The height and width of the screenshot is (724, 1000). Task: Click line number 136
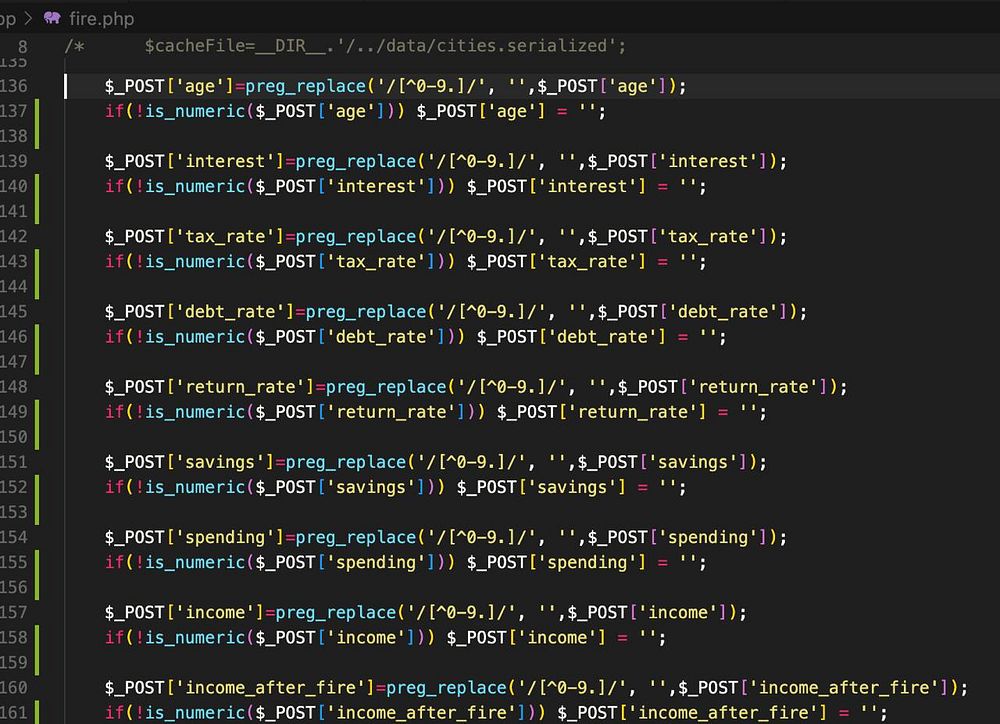[x=14, y=86]
